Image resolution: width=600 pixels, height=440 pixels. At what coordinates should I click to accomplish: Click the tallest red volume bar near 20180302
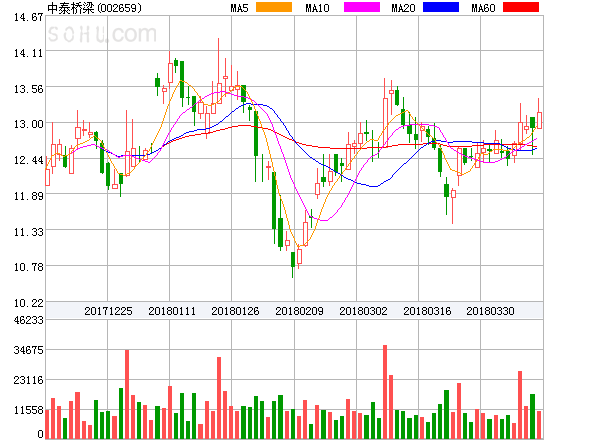tap(385, 392)
